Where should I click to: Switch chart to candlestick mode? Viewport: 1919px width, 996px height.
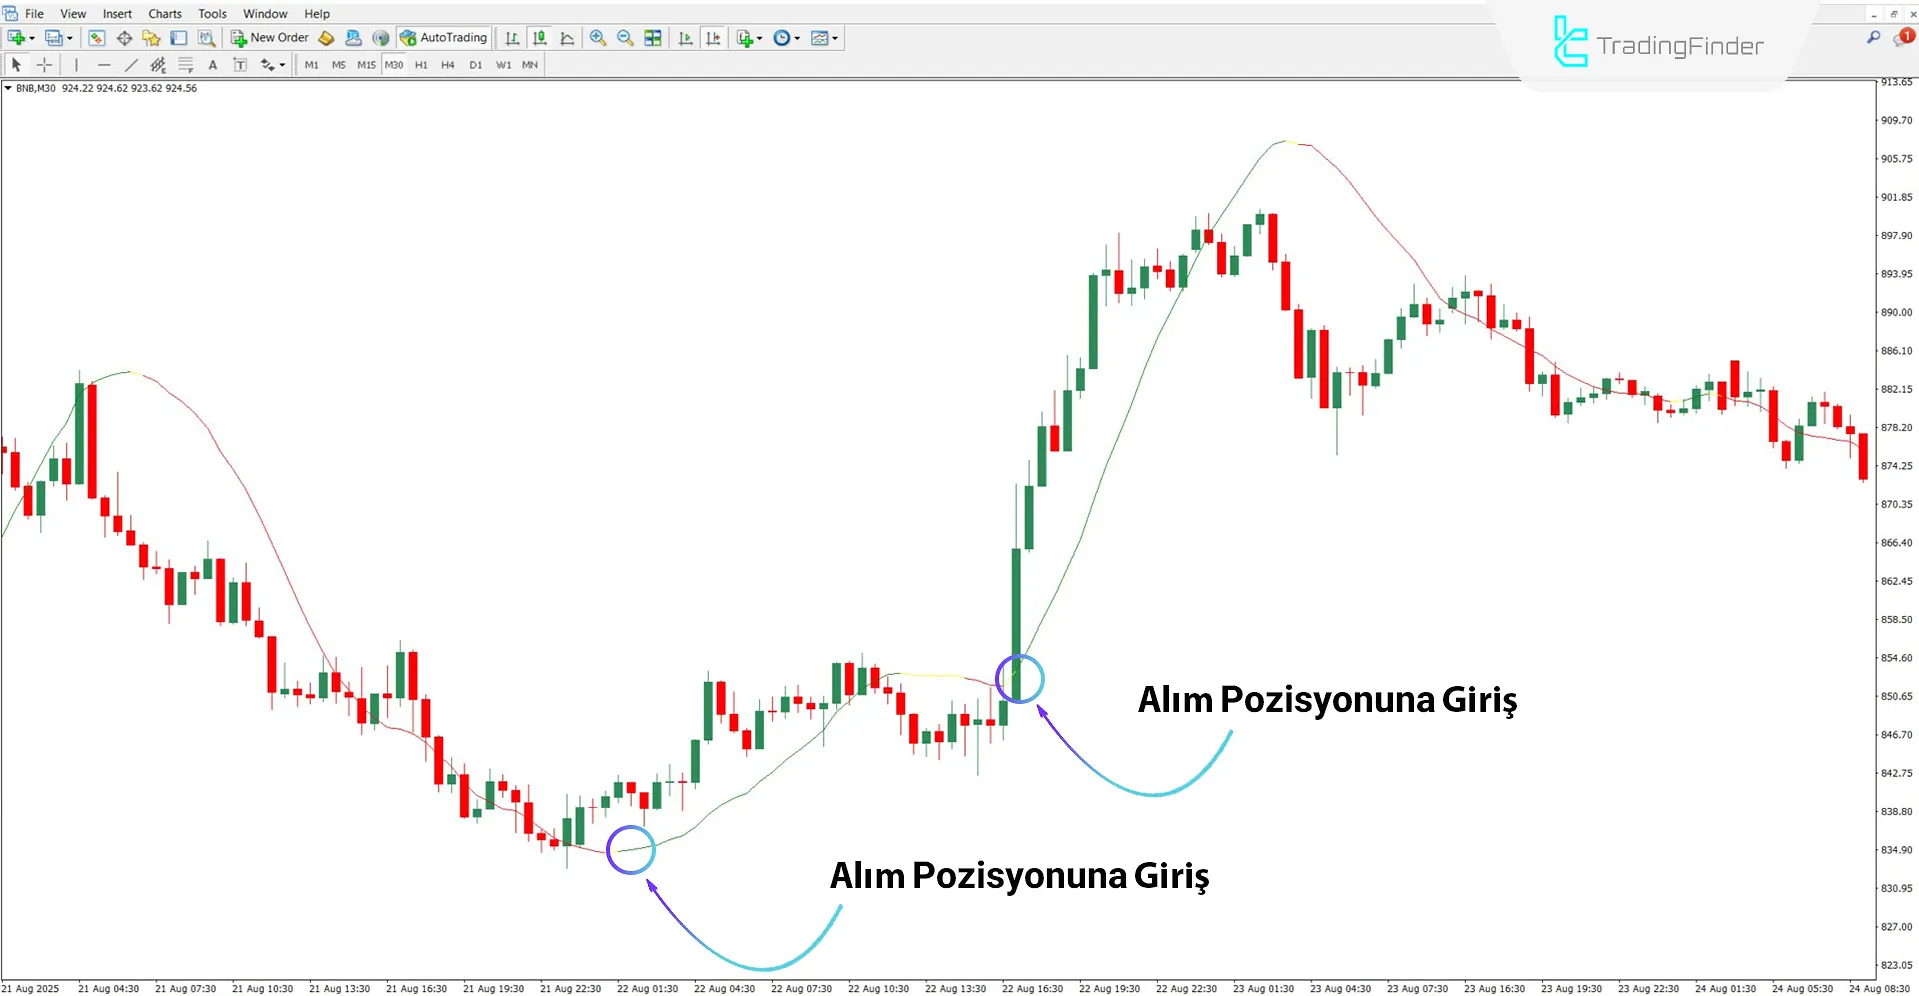point(540,38)
